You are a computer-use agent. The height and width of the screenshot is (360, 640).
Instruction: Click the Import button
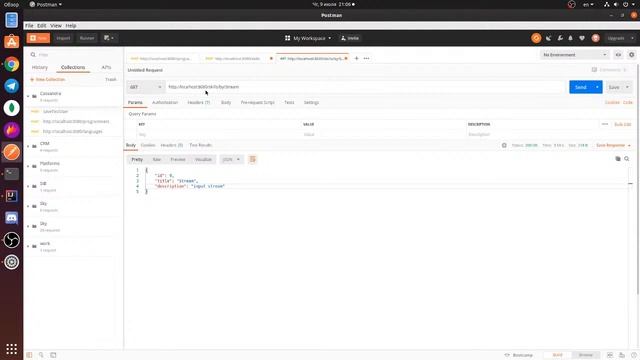click(63, 38)
